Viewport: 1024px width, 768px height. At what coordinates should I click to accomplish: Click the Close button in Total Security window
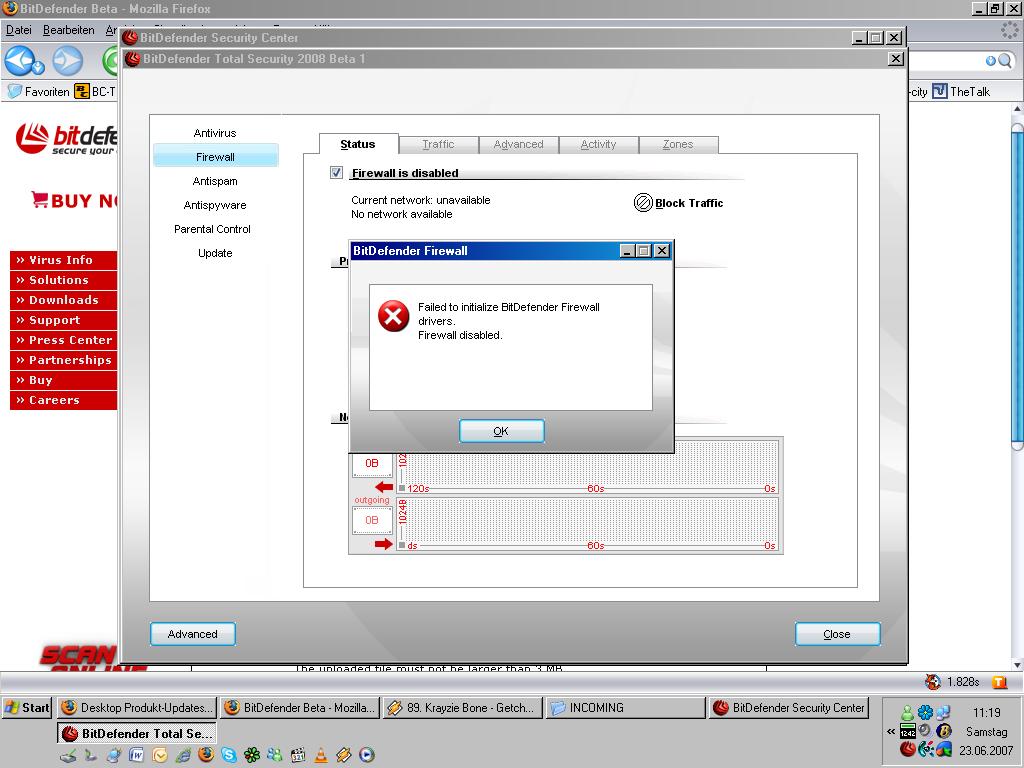coord(837,634)
